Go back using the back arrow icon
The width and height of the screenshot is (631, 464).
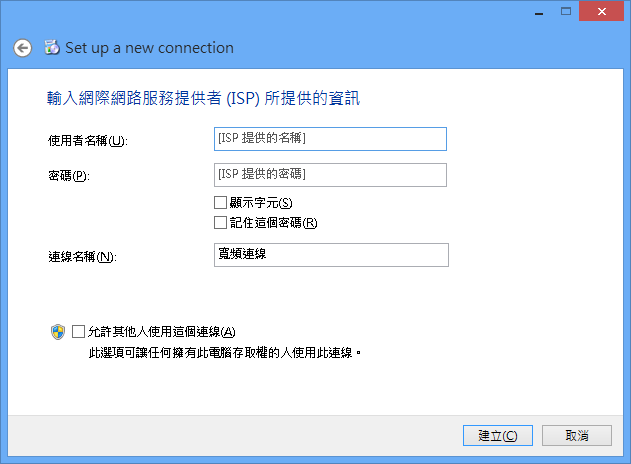click(23, 48)
